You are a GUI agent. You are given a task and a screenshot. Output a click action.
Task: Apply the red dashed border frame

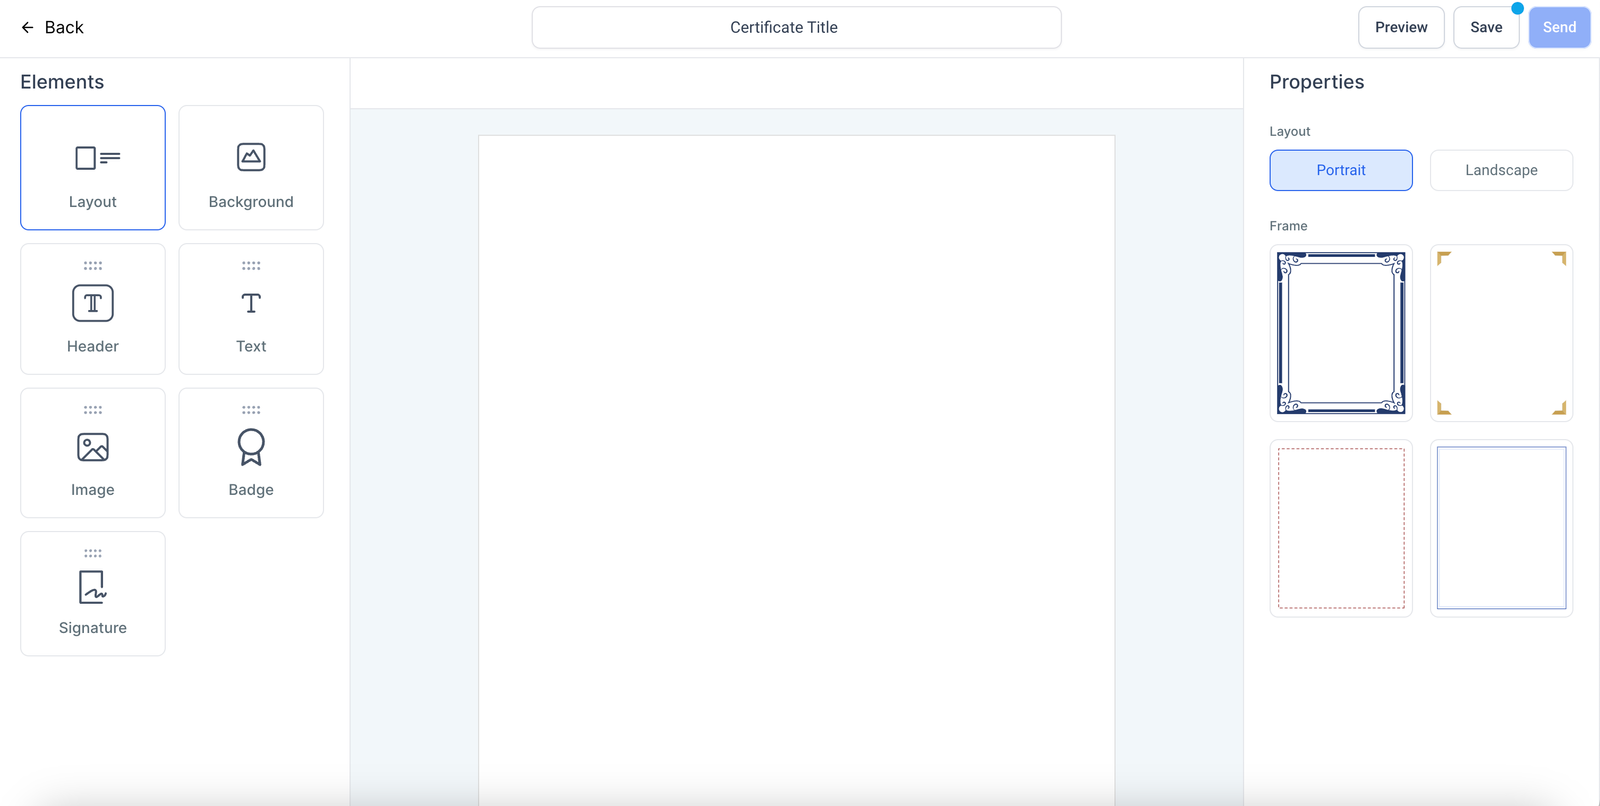coord(1341,528)
